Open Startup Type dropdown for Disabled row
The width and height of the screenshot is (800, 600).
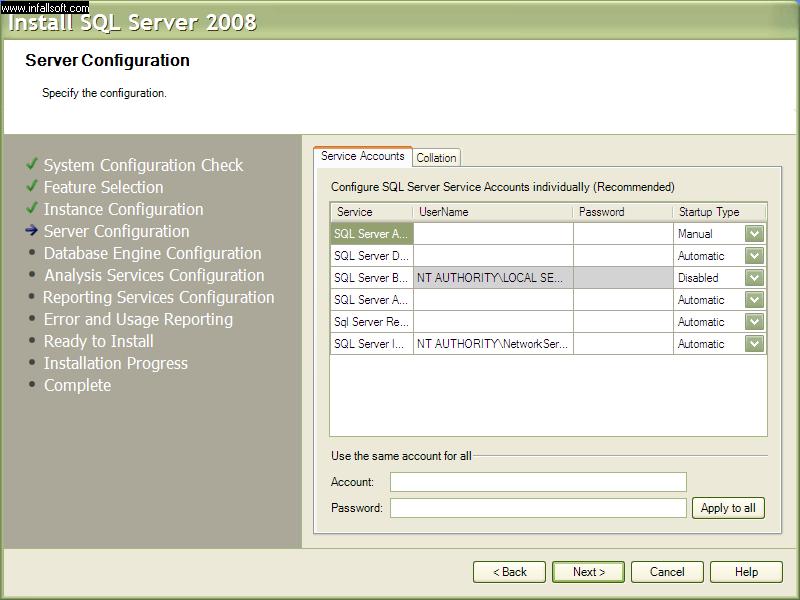tap(754, 278)
